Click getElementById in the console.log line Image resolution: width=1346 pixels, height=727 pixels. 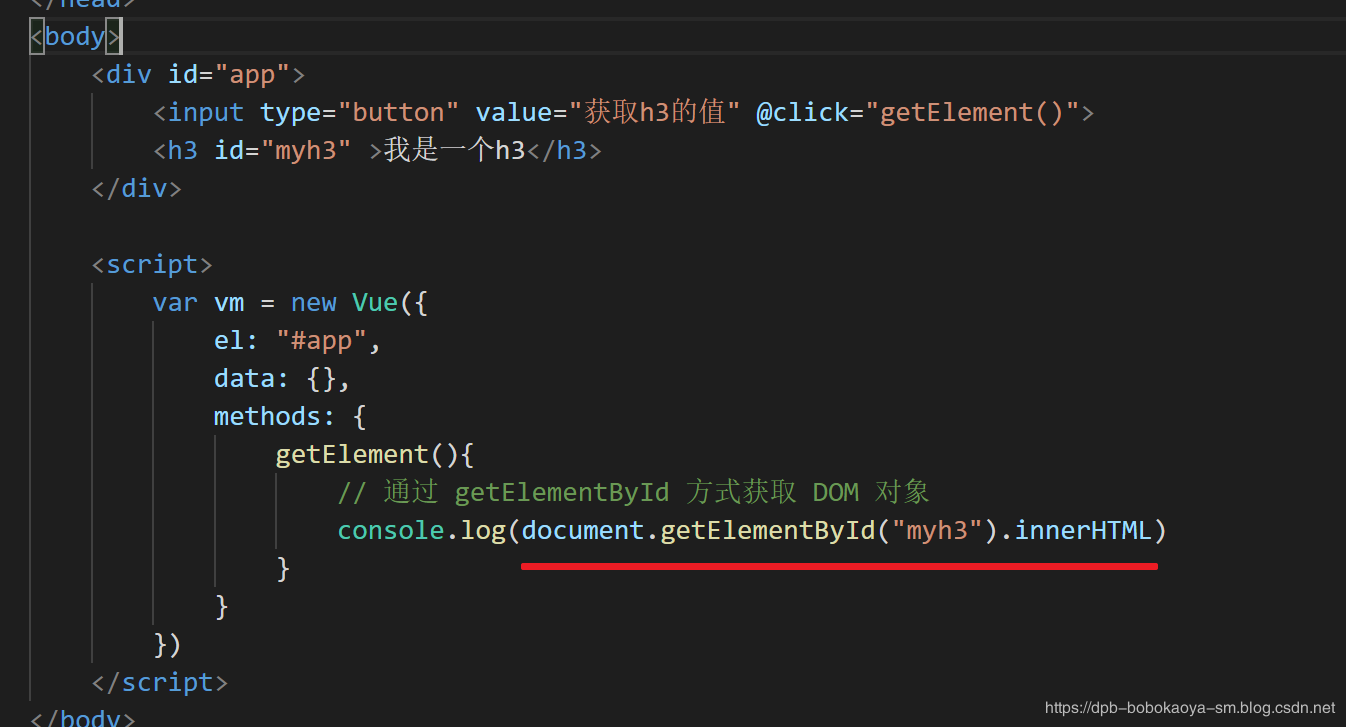[768, 530]
